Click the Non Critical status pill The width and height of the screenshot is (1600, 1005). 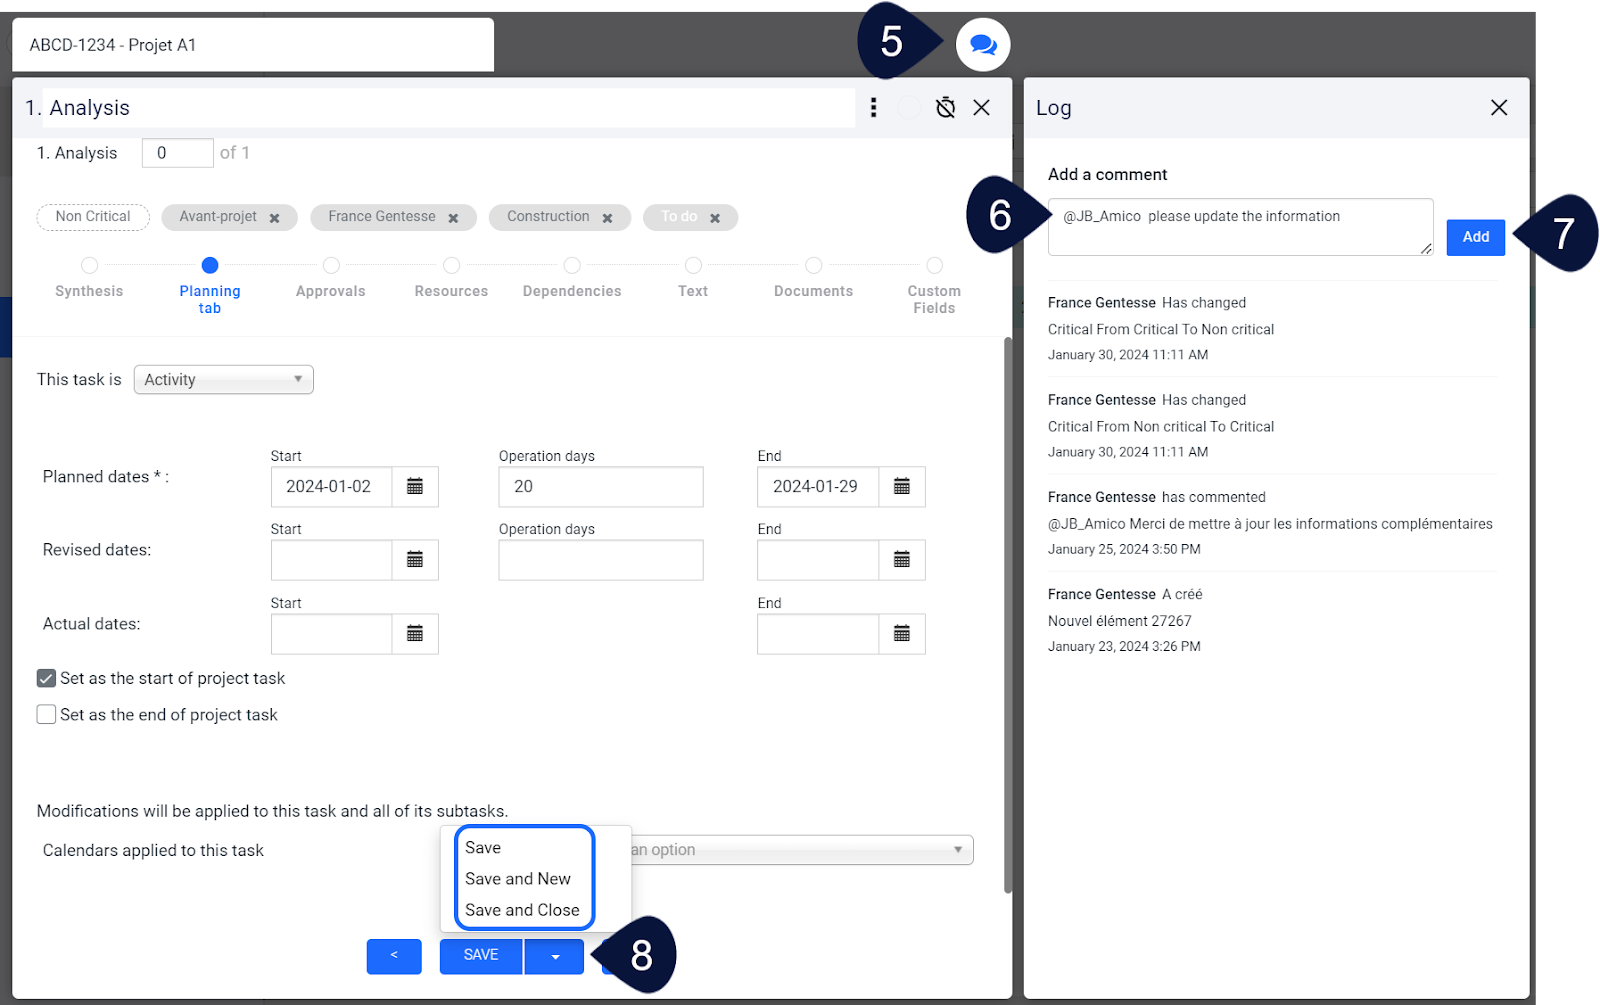(93, 217)
